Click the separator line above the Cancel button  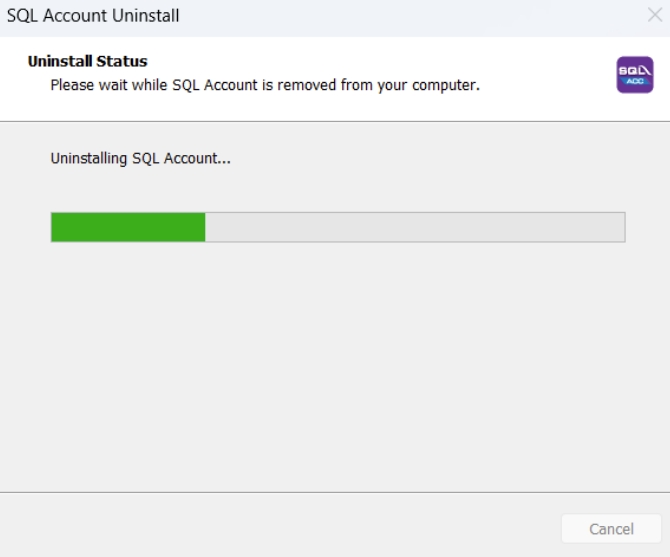pos(335,492)
